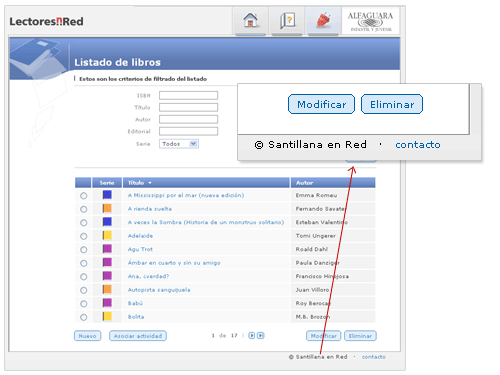Go to the home page house icon
This screenshot has width=500, height=375.
coord(250,20)
